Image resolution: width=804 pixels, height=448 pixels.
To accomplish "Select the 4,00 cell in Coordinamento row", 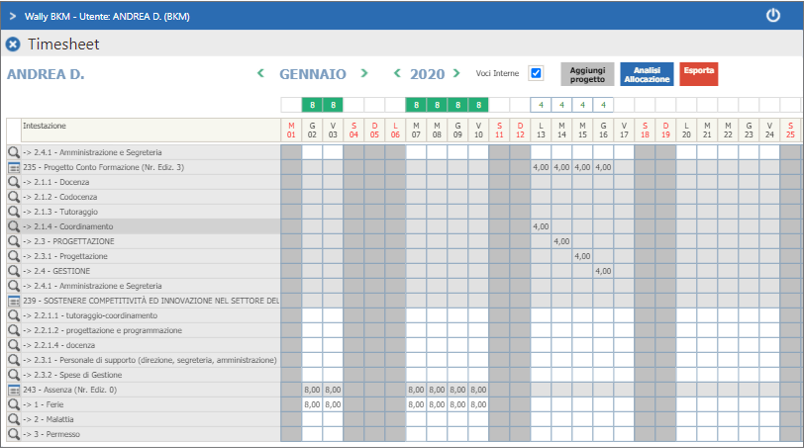I will pyautogui.click(x=541, y=227).
